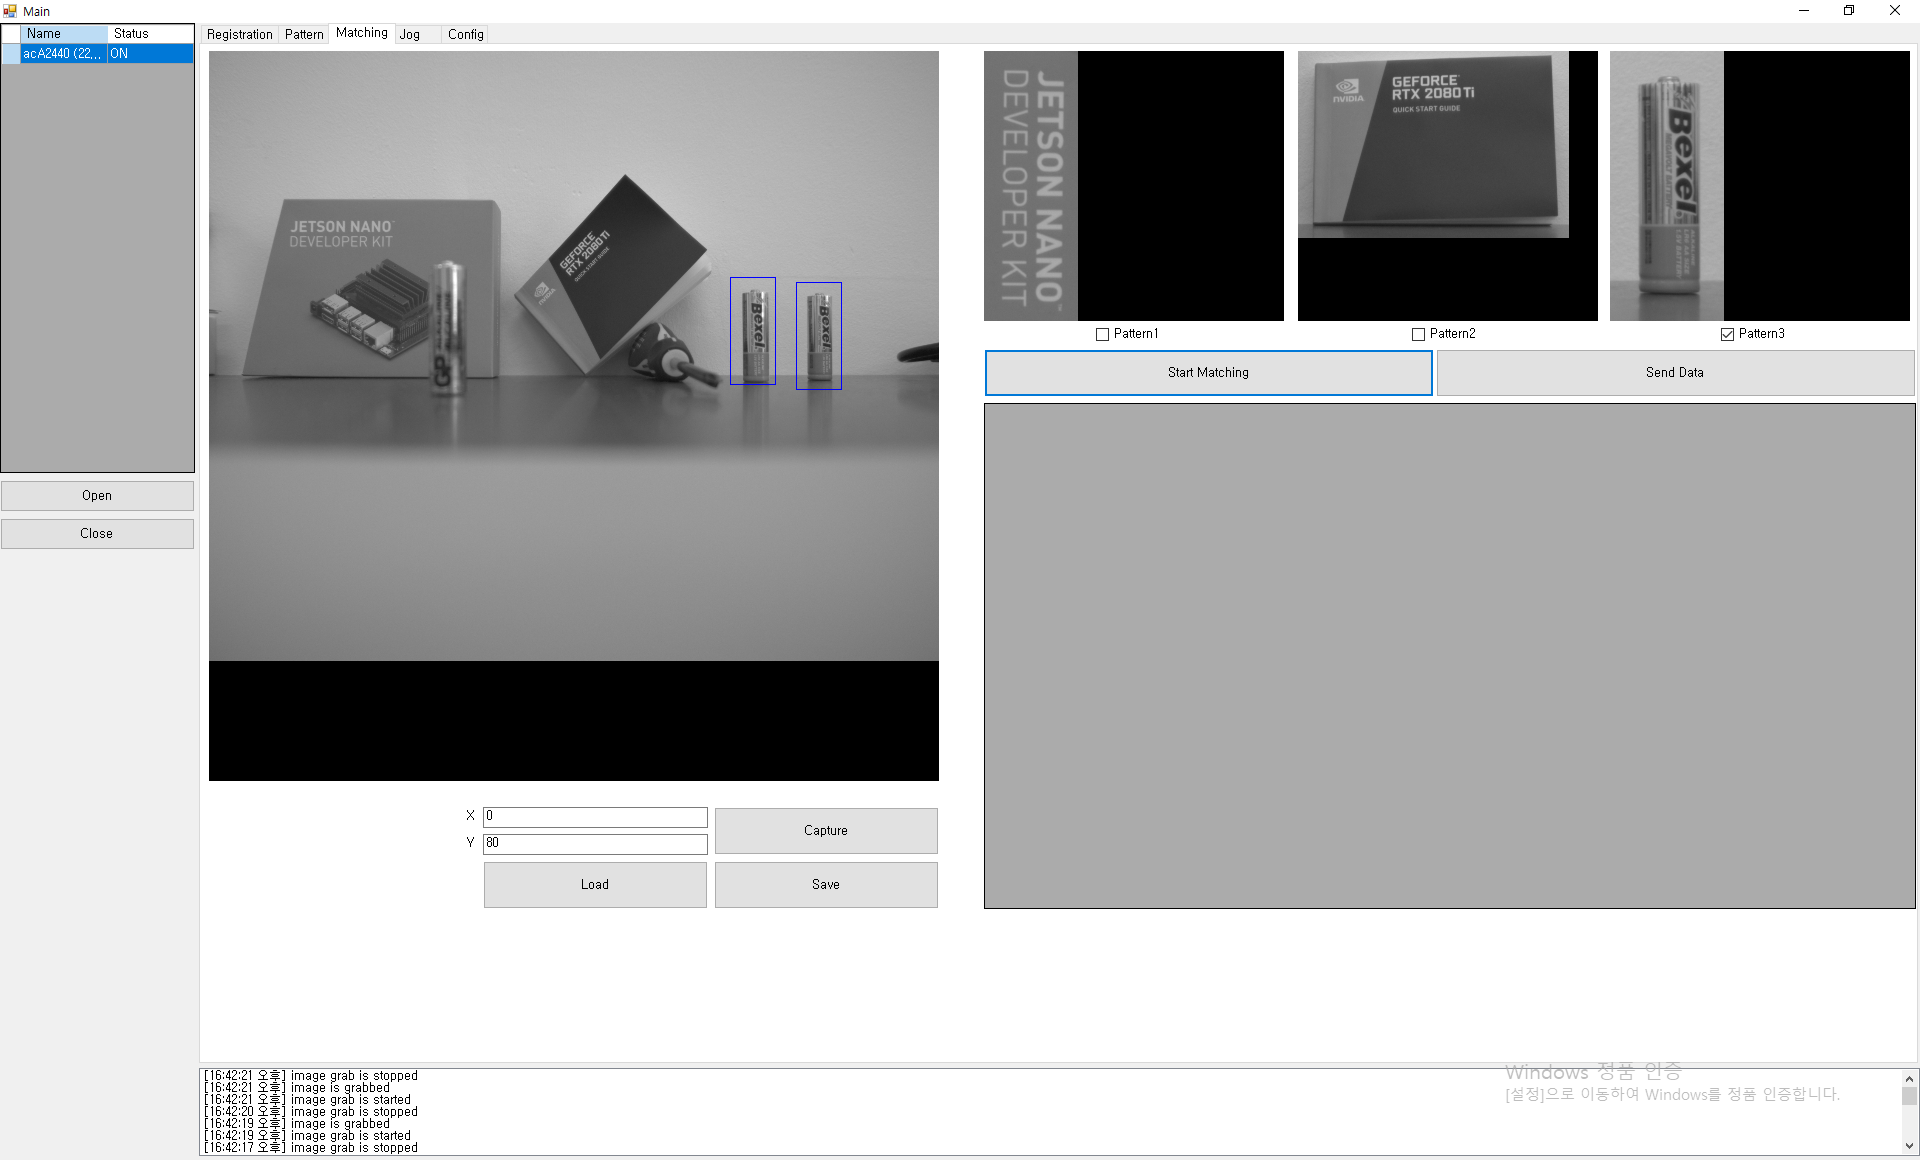1920x1160 pixels.
Task: Open the Pattern tab
Action: tap(304, 34)
